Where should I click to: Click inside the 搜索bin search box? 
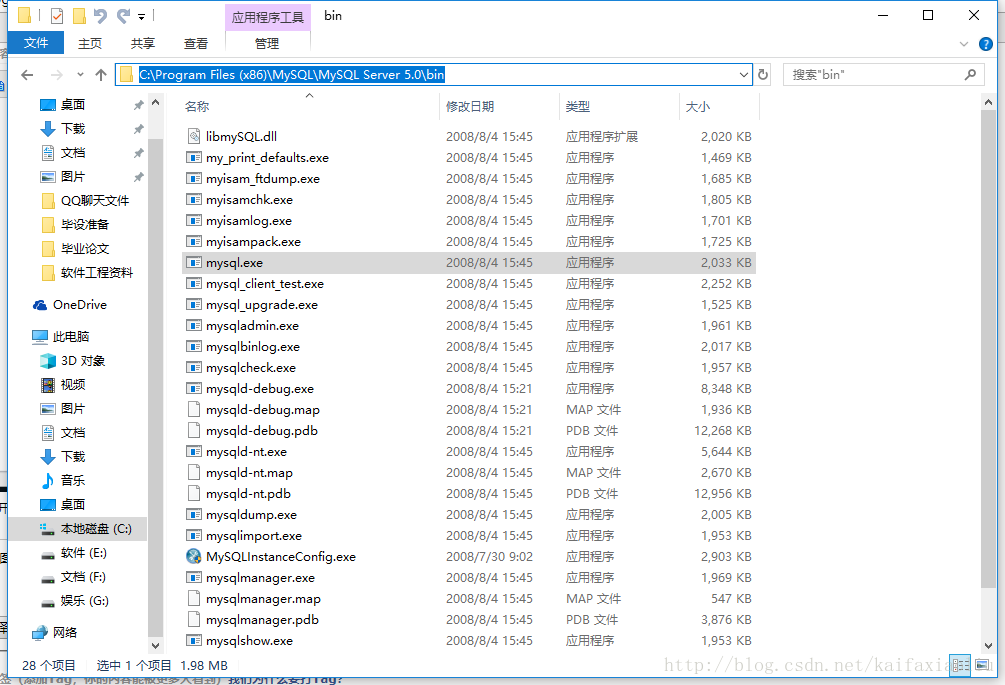coord(880,74)
